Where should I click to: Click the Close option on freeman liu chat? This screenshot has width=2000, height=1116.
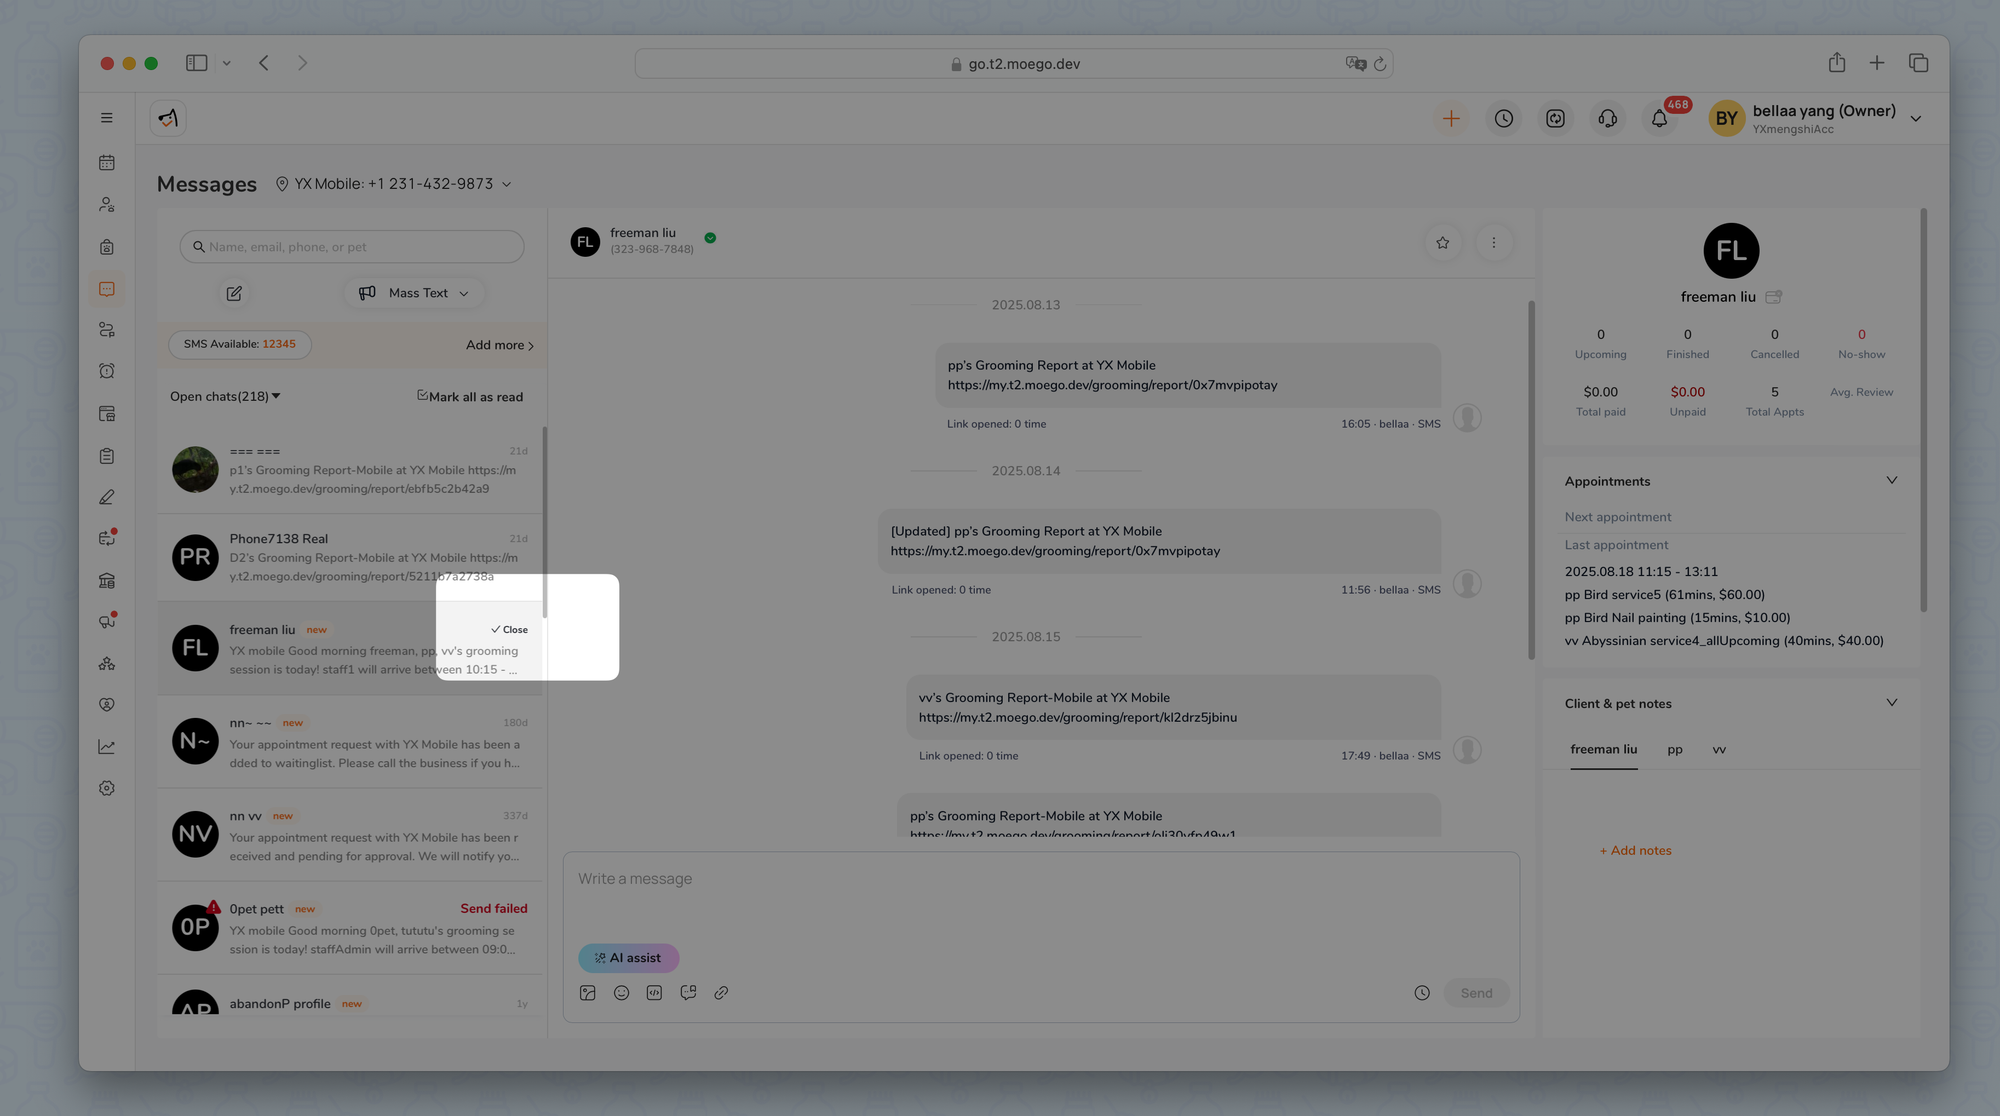pyautogui.click(x=510, y=630)
